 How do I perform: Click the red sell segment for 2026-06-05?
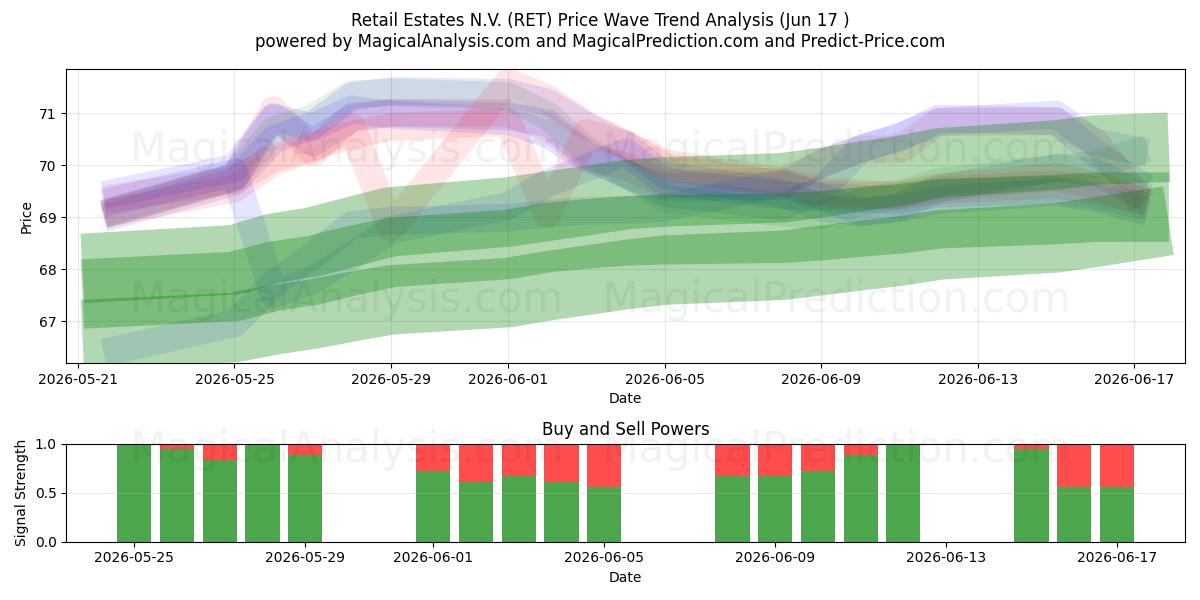pos(604,466)
